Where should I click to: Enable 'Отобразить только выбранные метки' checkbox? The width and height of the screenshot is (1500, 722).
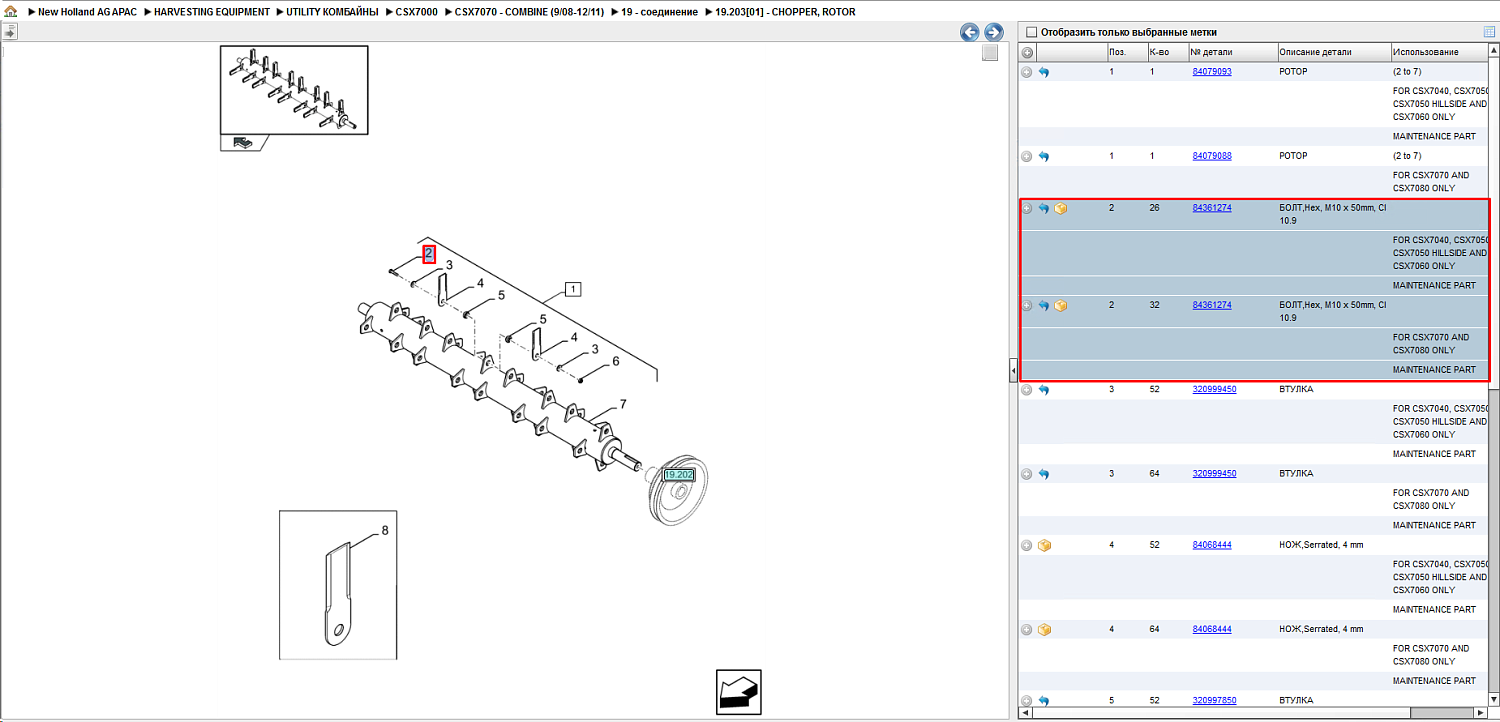[1032, 32]
